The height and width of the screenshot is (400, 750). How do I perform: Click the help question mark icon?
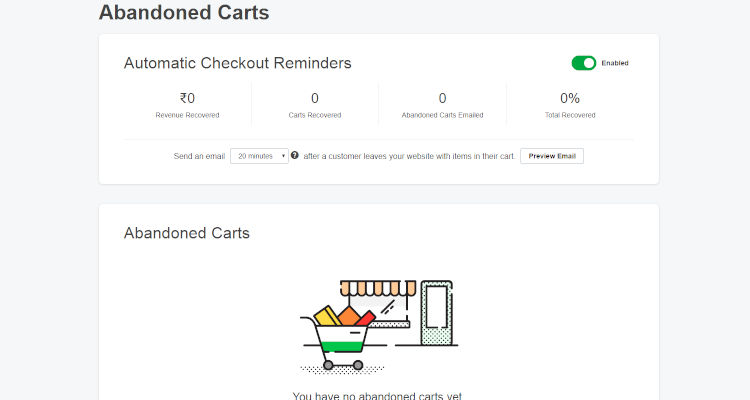click(x=295, y=155)
